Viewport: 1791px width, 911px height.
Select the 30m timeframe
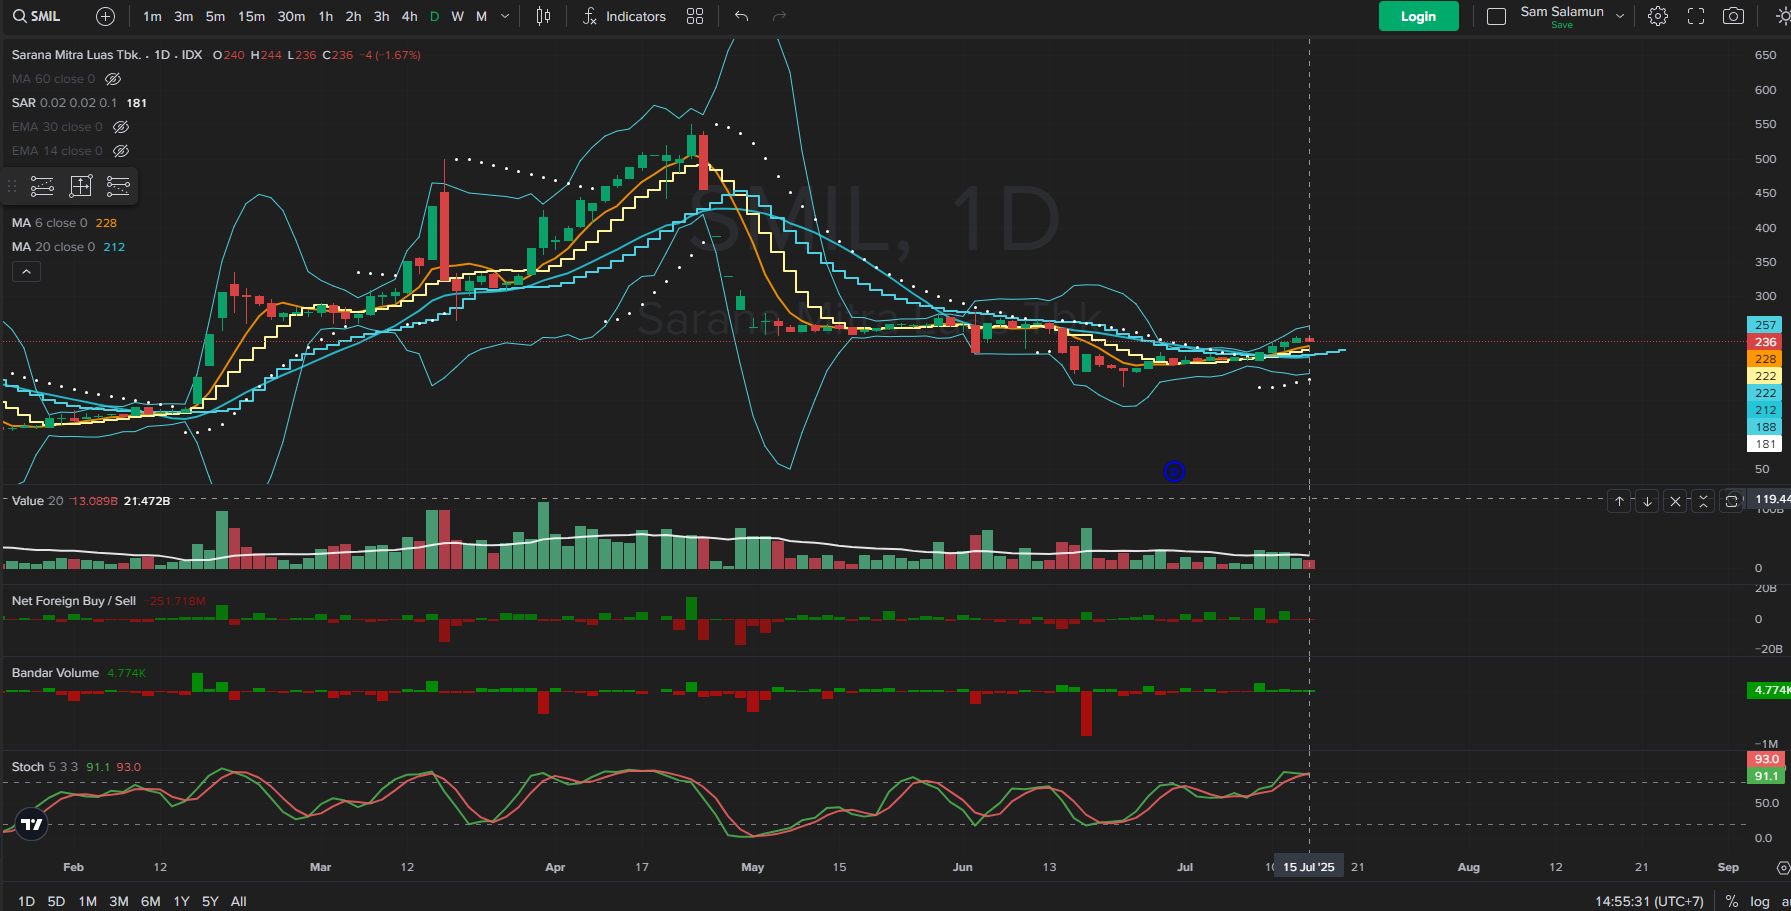coord(291,16)
